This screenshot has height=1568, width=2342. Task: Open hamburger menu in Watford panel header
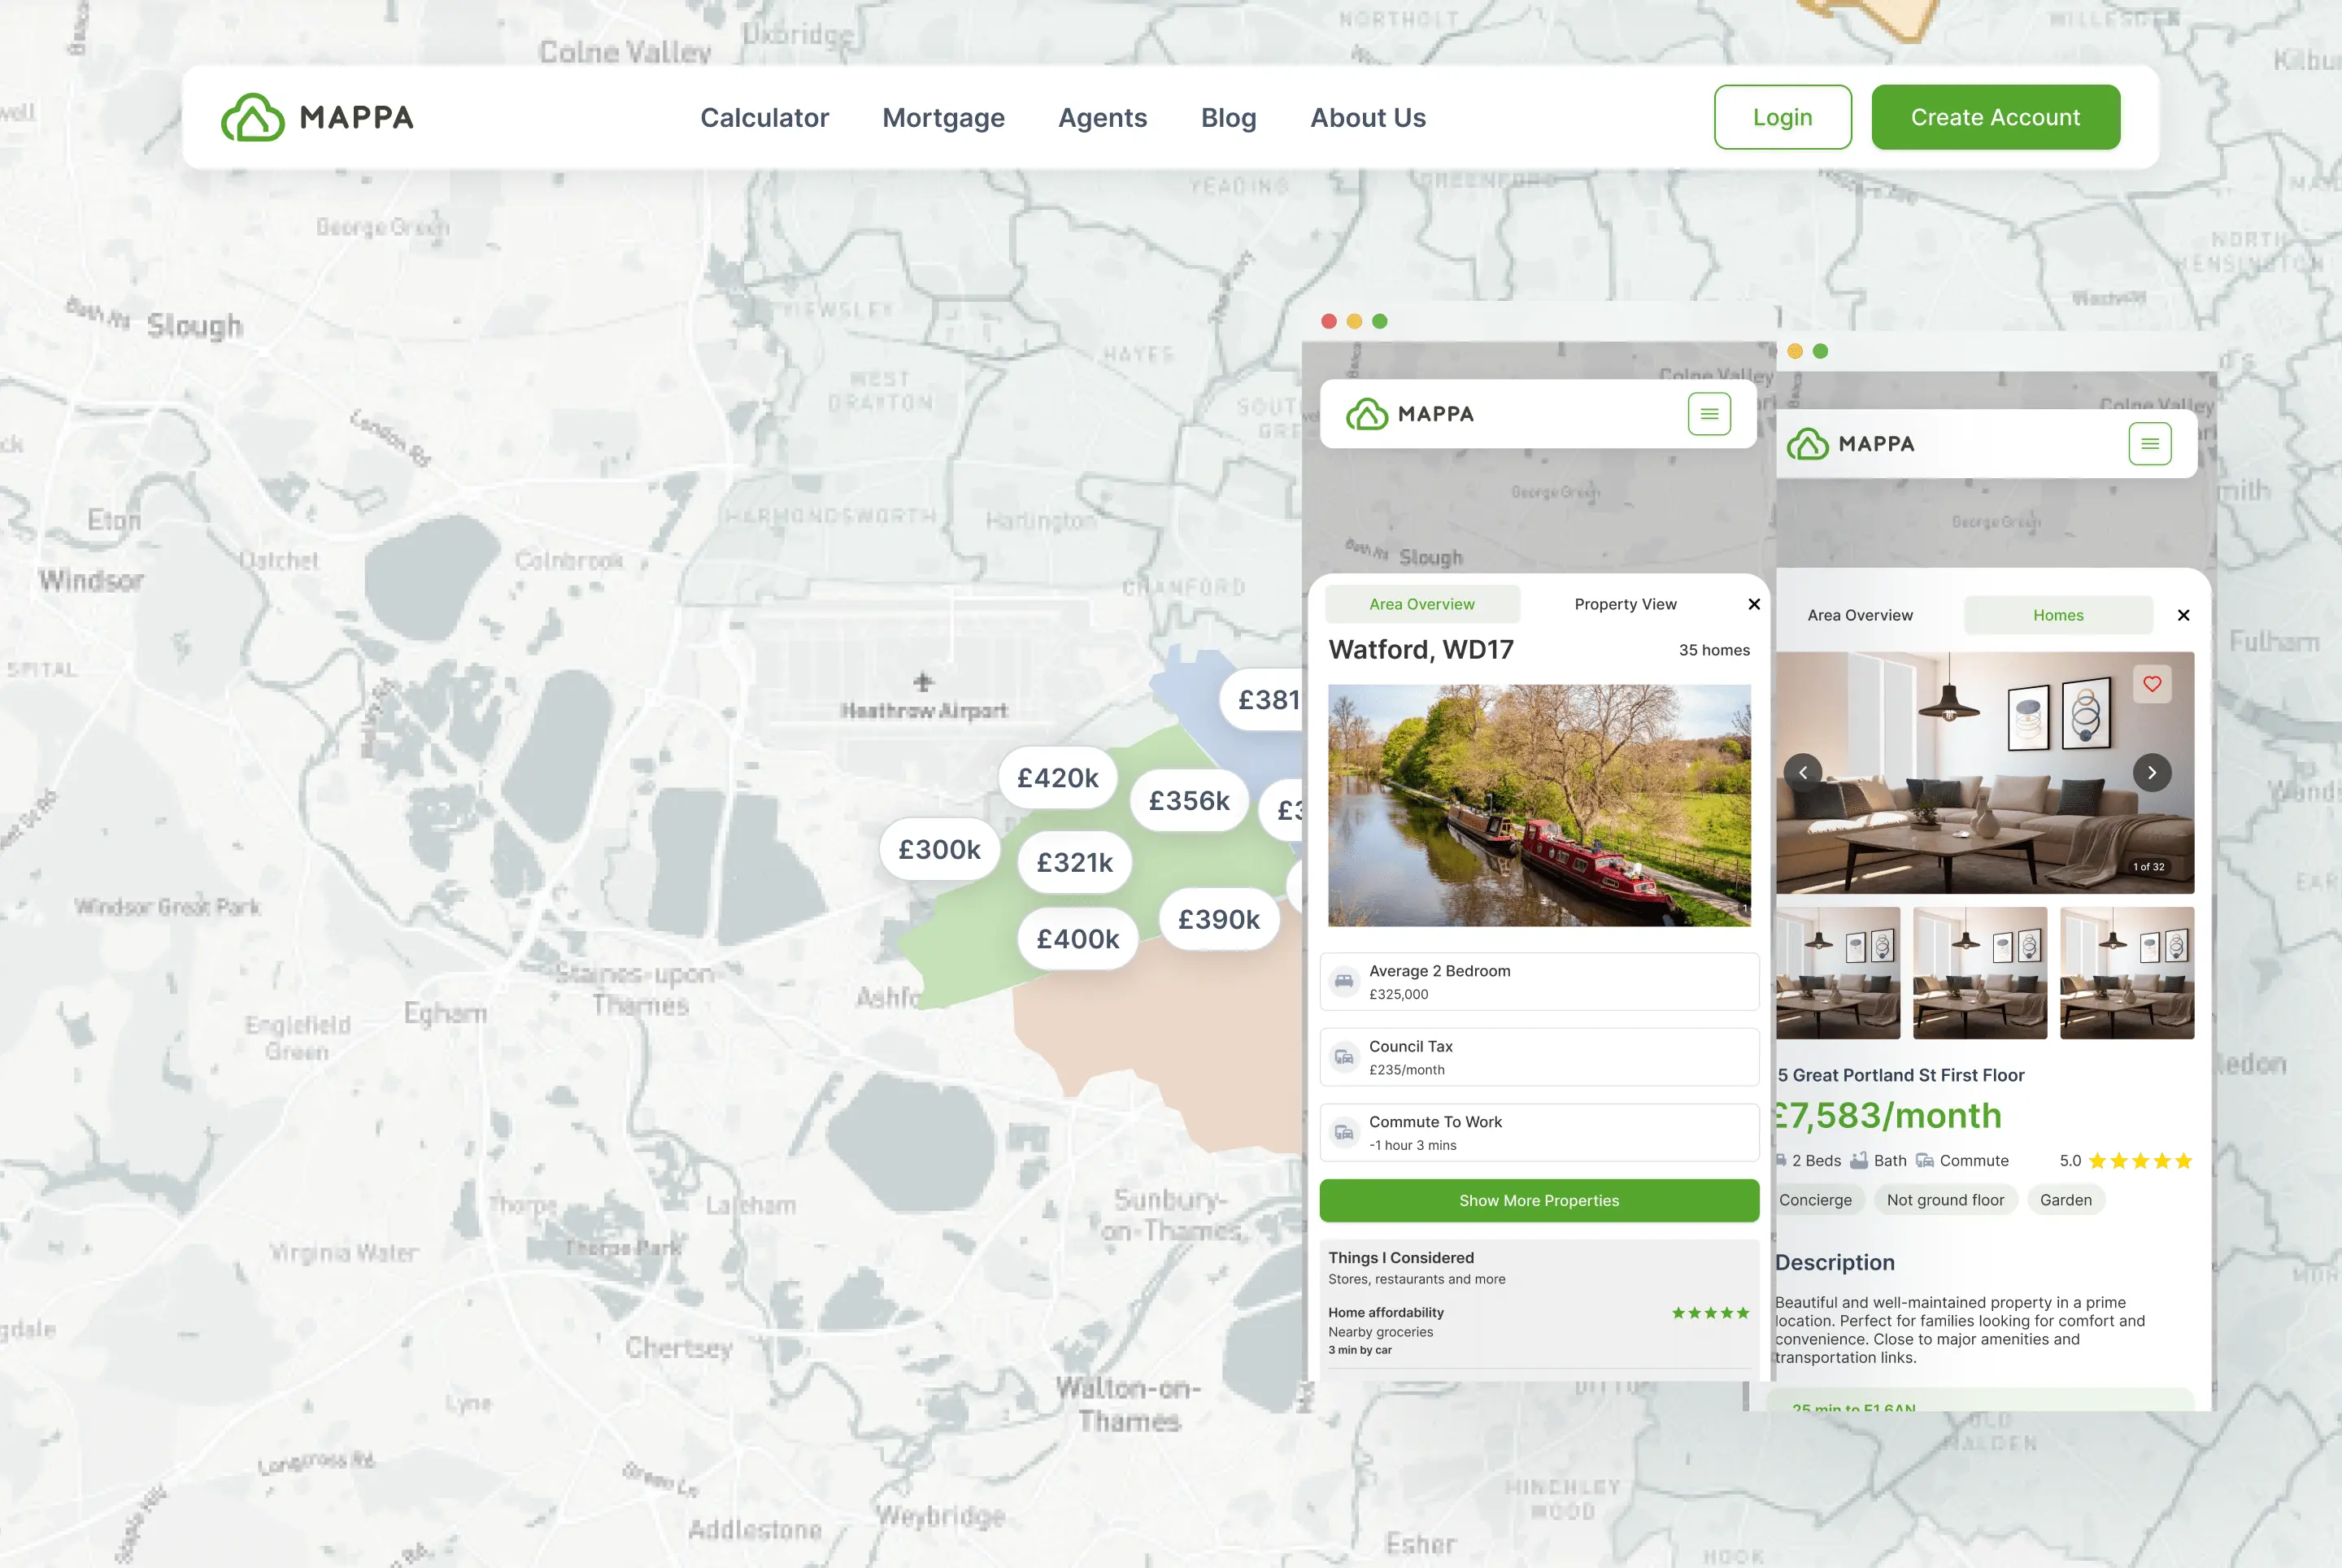coord(1708,413)
